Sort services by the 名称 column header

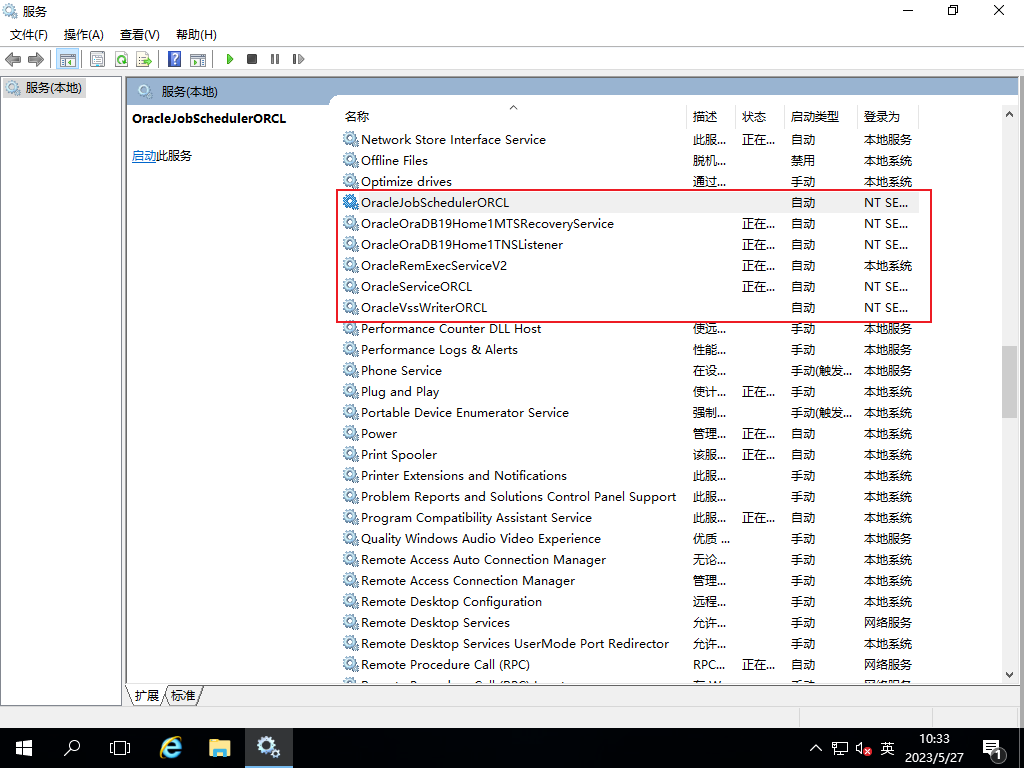coord(357,117)
